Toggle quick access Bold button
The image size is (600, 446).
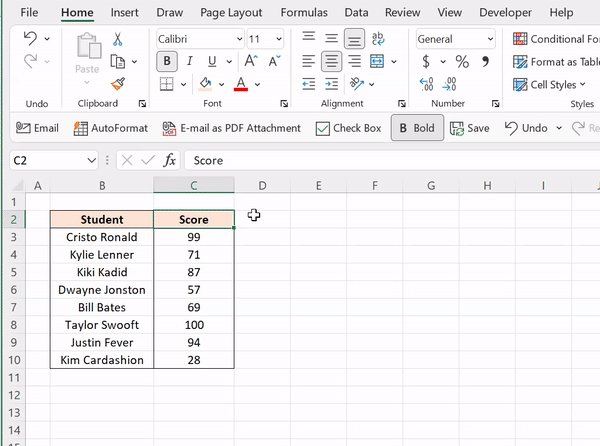pos(417,128)
